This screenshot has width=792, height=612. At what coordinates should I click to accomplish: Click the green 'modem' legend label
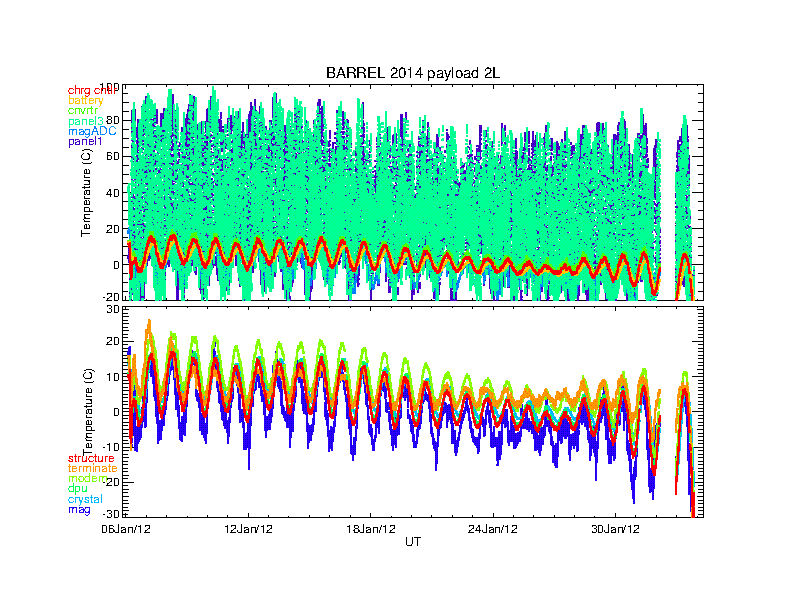tap(87, 478)
